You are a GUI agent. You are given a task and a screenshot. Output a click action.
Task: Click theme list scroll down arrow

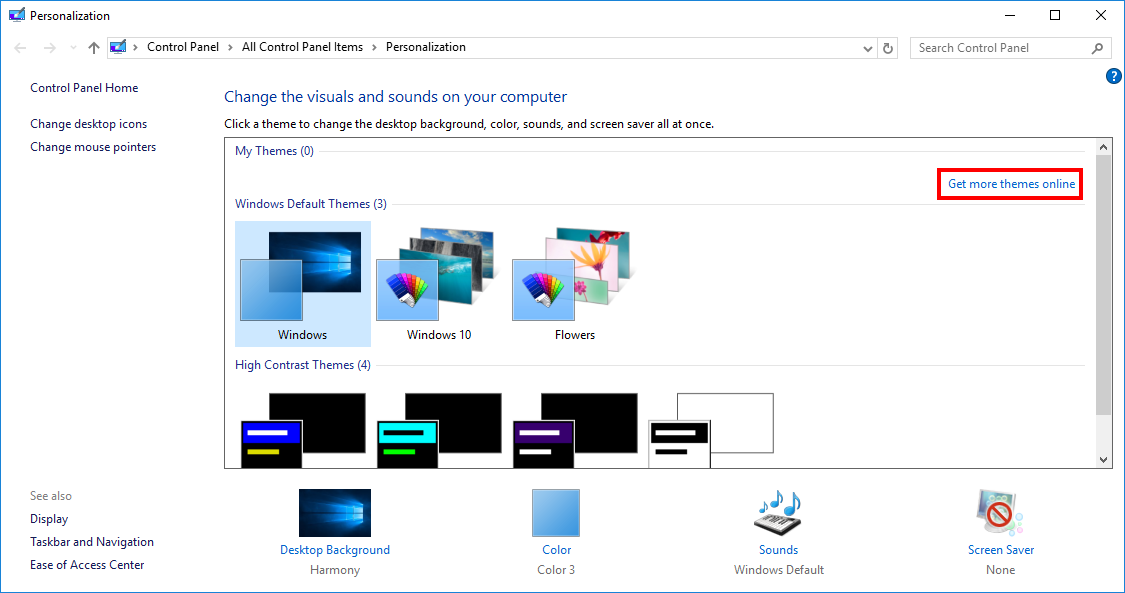point(1103,460)
